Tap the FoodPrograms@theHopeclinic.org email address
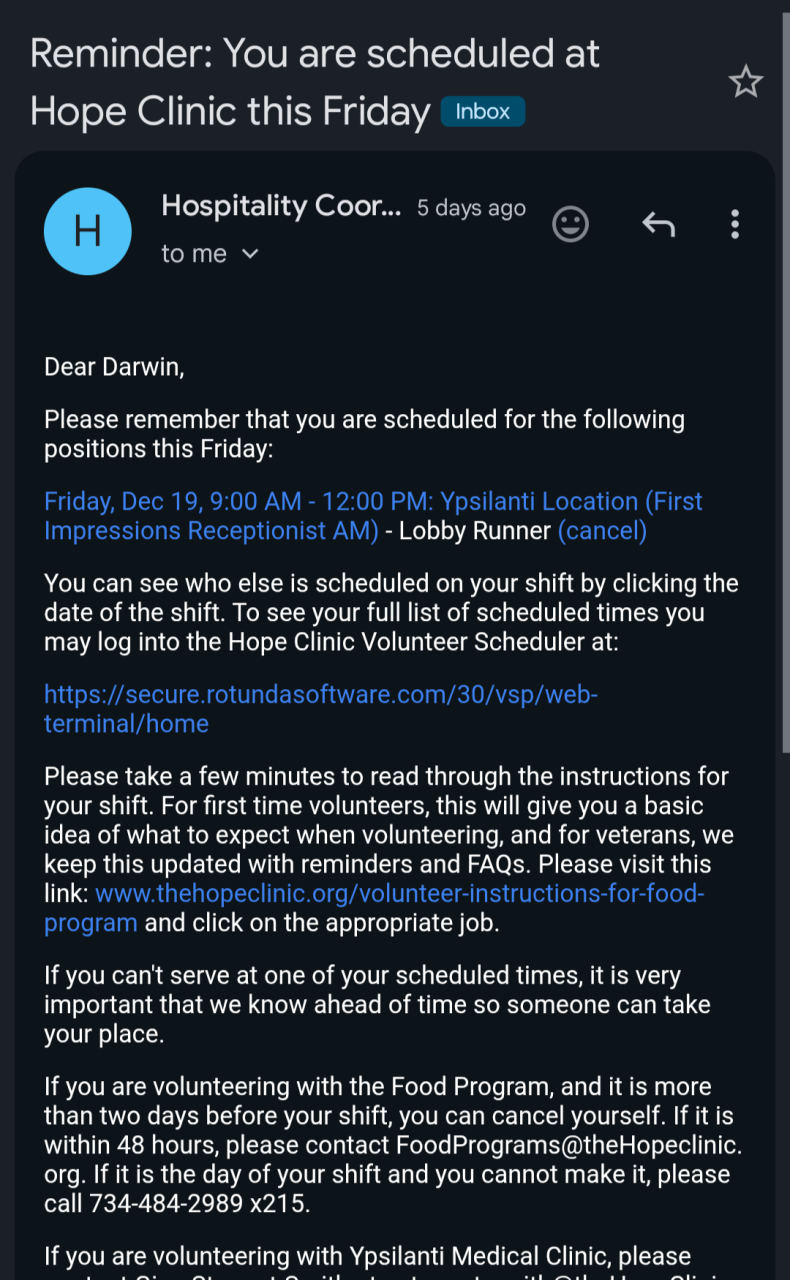 point(569,1145)
